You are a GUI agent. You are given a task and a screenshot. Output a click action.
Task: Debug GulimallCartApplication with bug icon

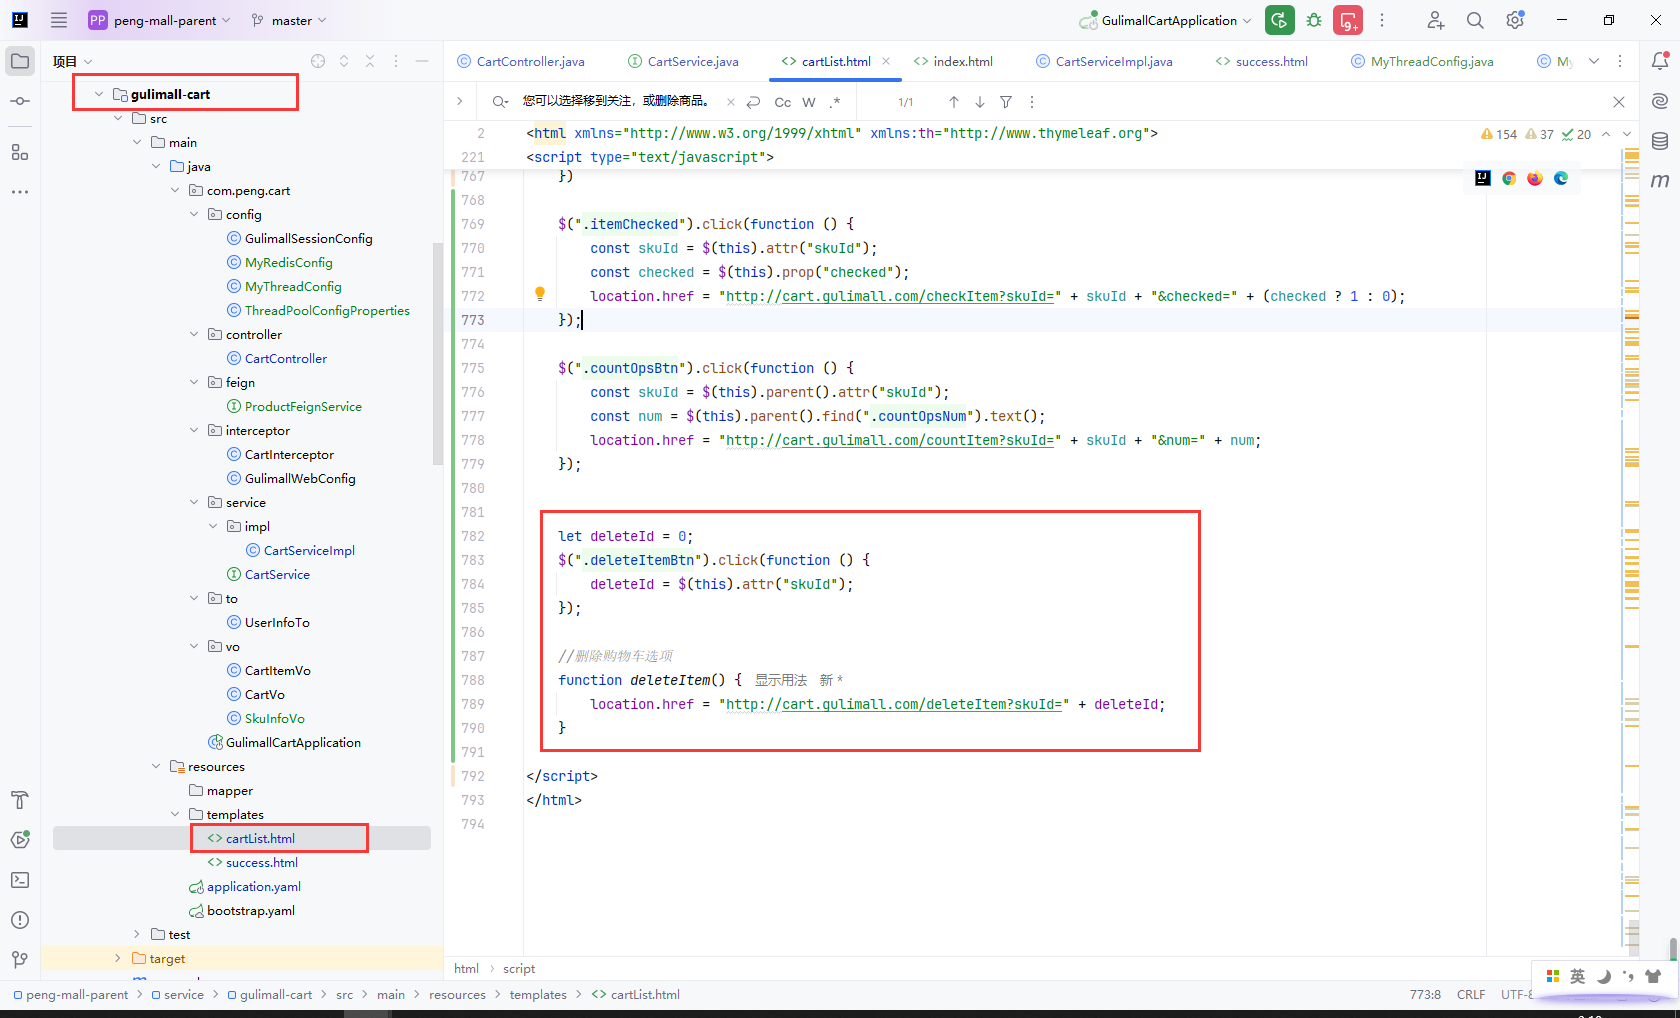click(1314, 20)
